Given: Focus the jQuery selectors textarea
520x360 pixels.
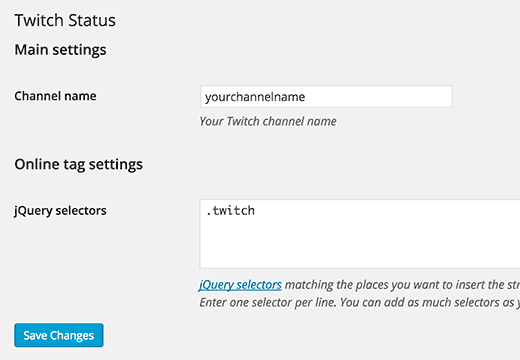Looking at the screenshot, I should click(x=360, y=234).
